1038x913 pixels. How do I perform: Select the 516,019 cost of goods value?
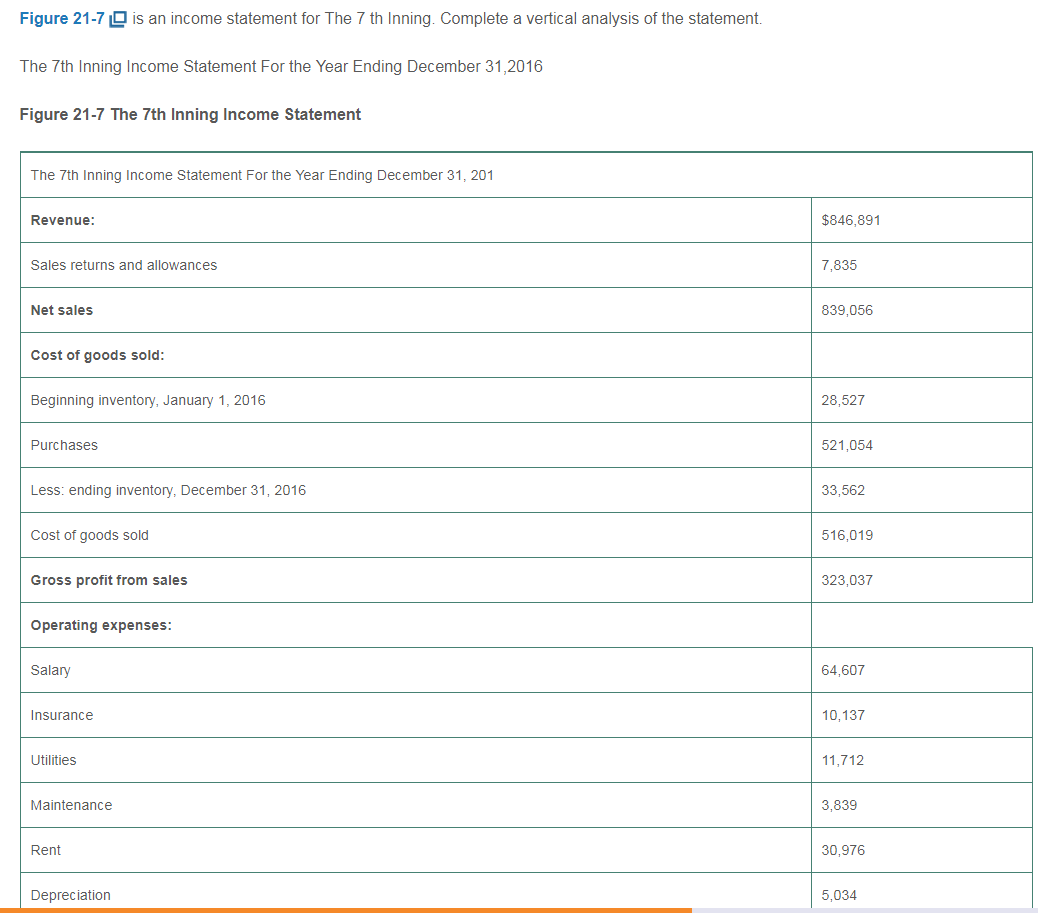pos(846,535)
